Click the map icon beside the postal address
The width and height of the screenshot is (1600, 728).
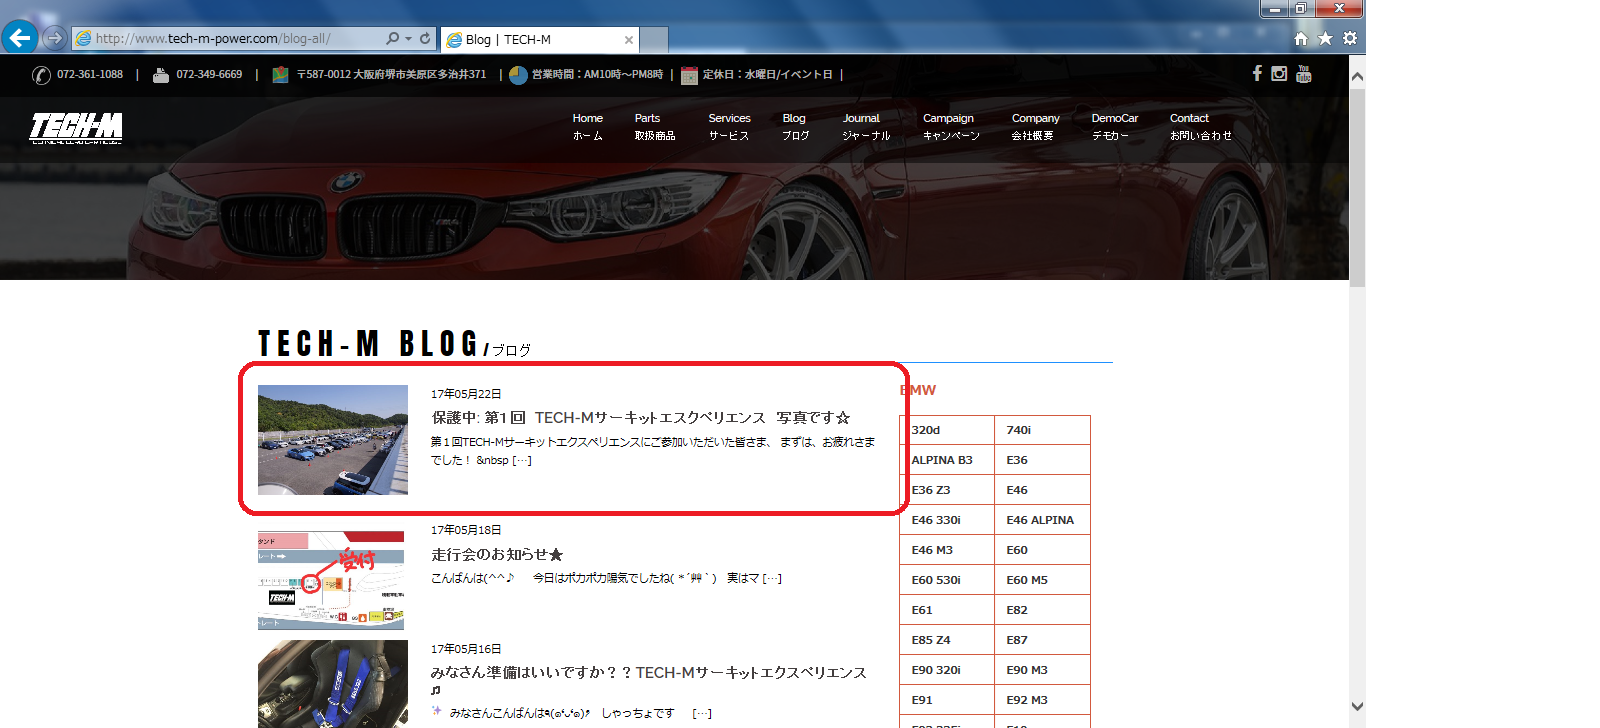(281, 75)
